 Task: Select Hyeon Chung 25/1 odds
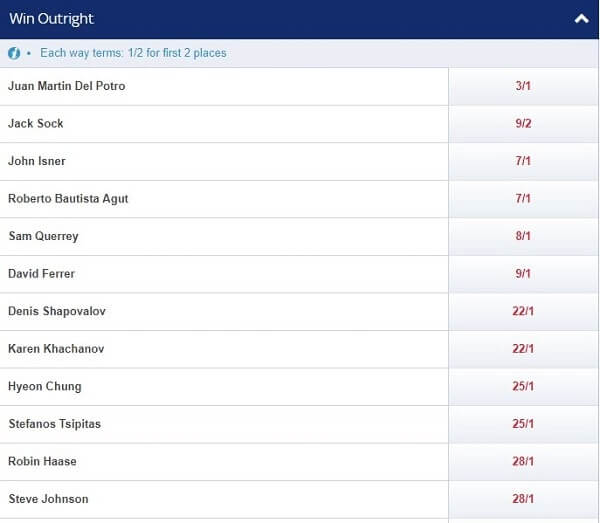point(523,386)
